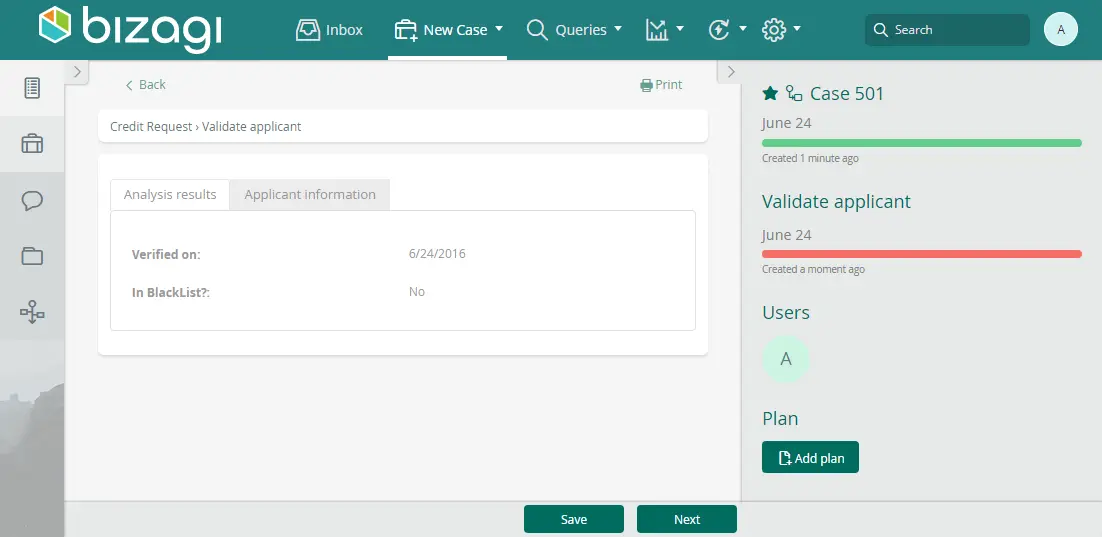Expand the Live Processes dropdown arrow

(743, 29)
